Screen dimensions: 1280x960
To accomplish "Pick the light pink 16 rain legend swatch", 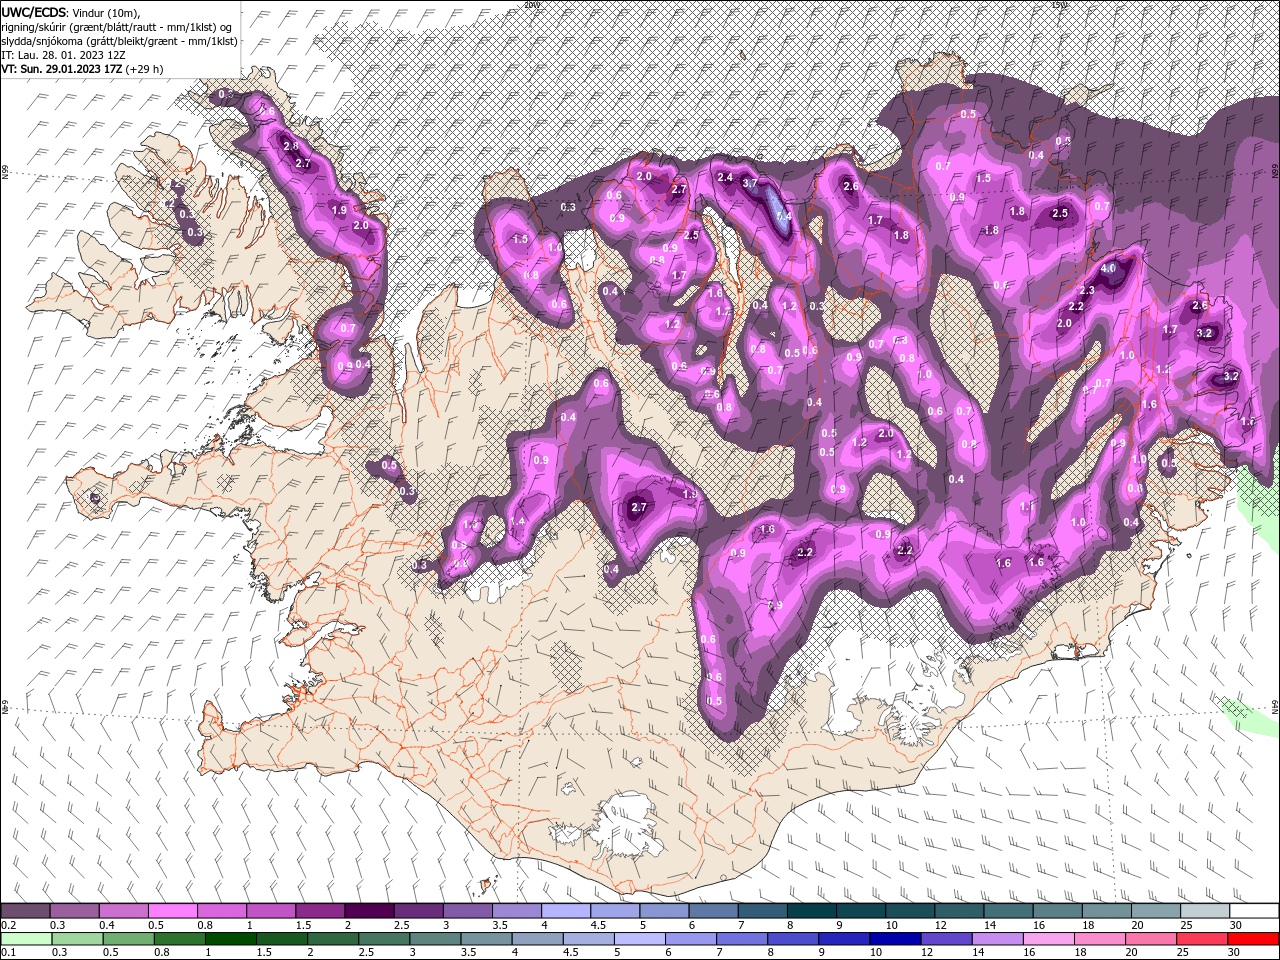I will coord(1047,939).
